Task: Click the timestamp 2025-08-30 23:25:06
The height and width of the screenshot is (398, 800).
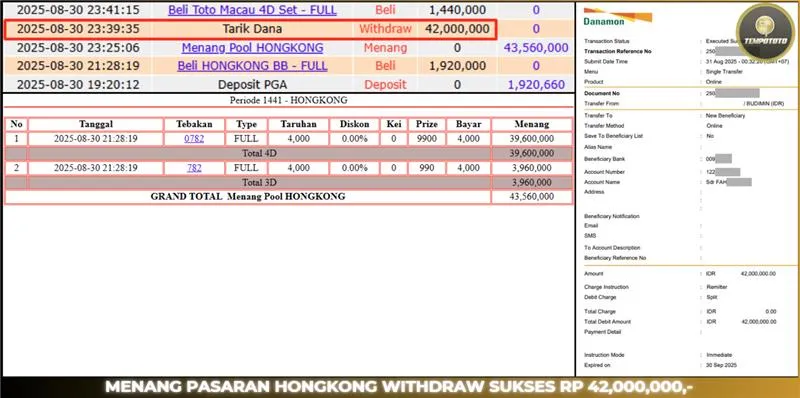Action: pos(78,47)
